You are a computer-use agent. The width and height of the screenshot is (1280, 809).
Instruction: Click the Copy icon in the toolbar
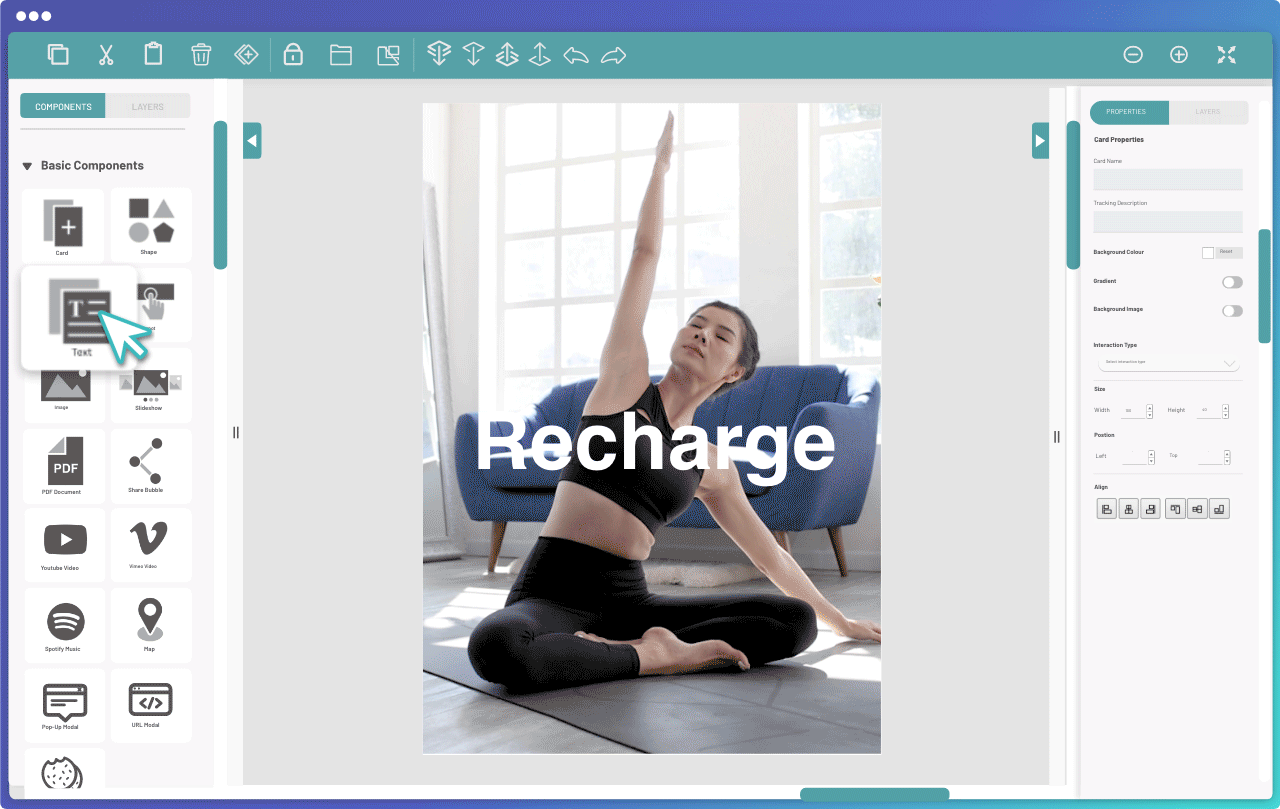(x=58, y=55)
